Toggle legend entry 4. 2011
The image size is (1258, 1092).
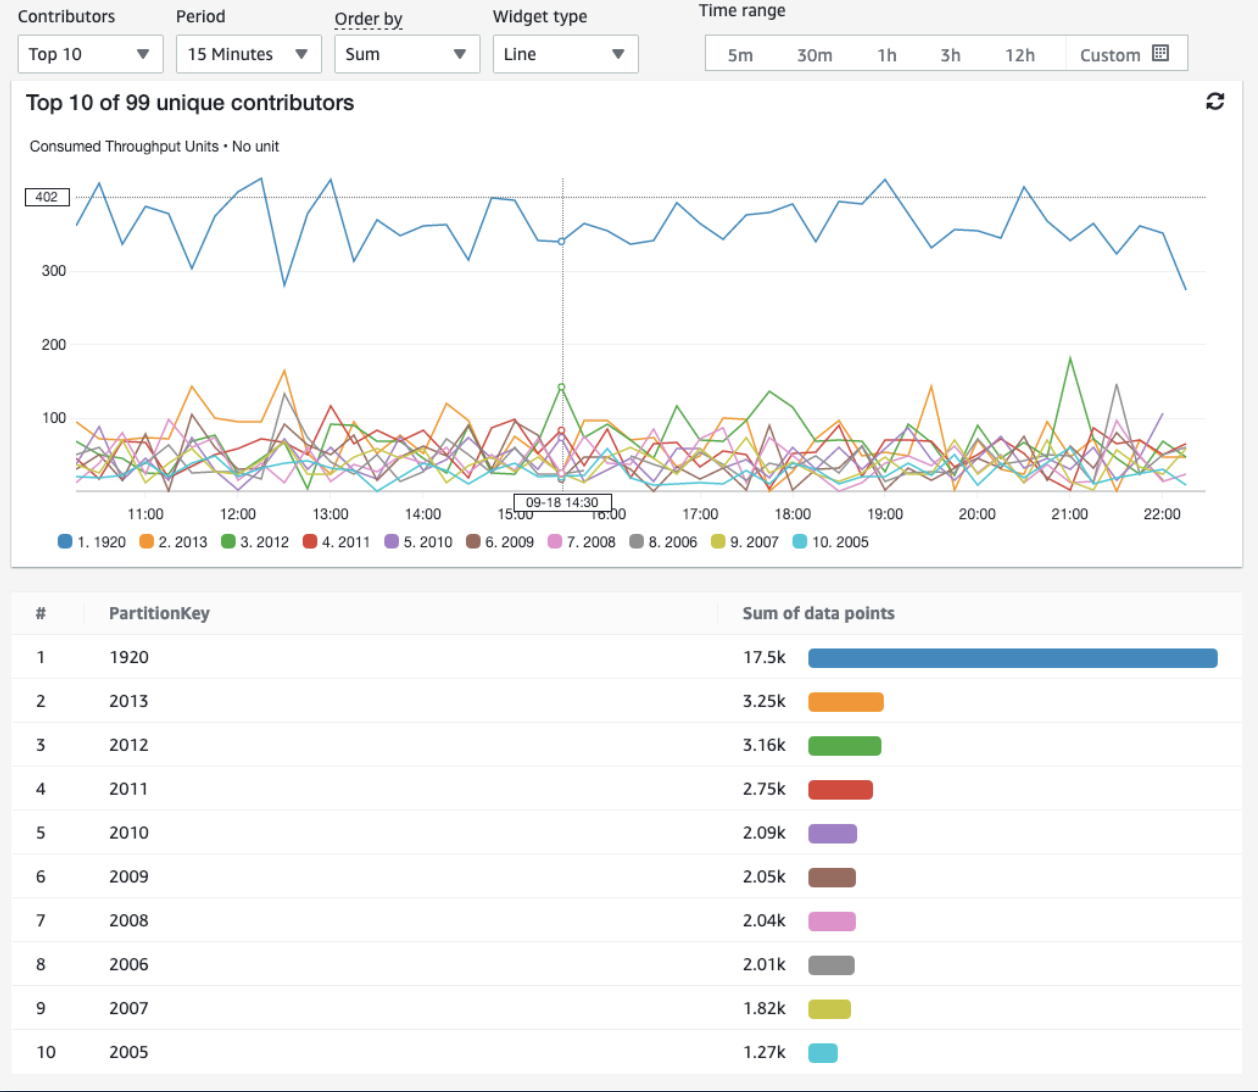pyautogui.click(x=336, y=542)
